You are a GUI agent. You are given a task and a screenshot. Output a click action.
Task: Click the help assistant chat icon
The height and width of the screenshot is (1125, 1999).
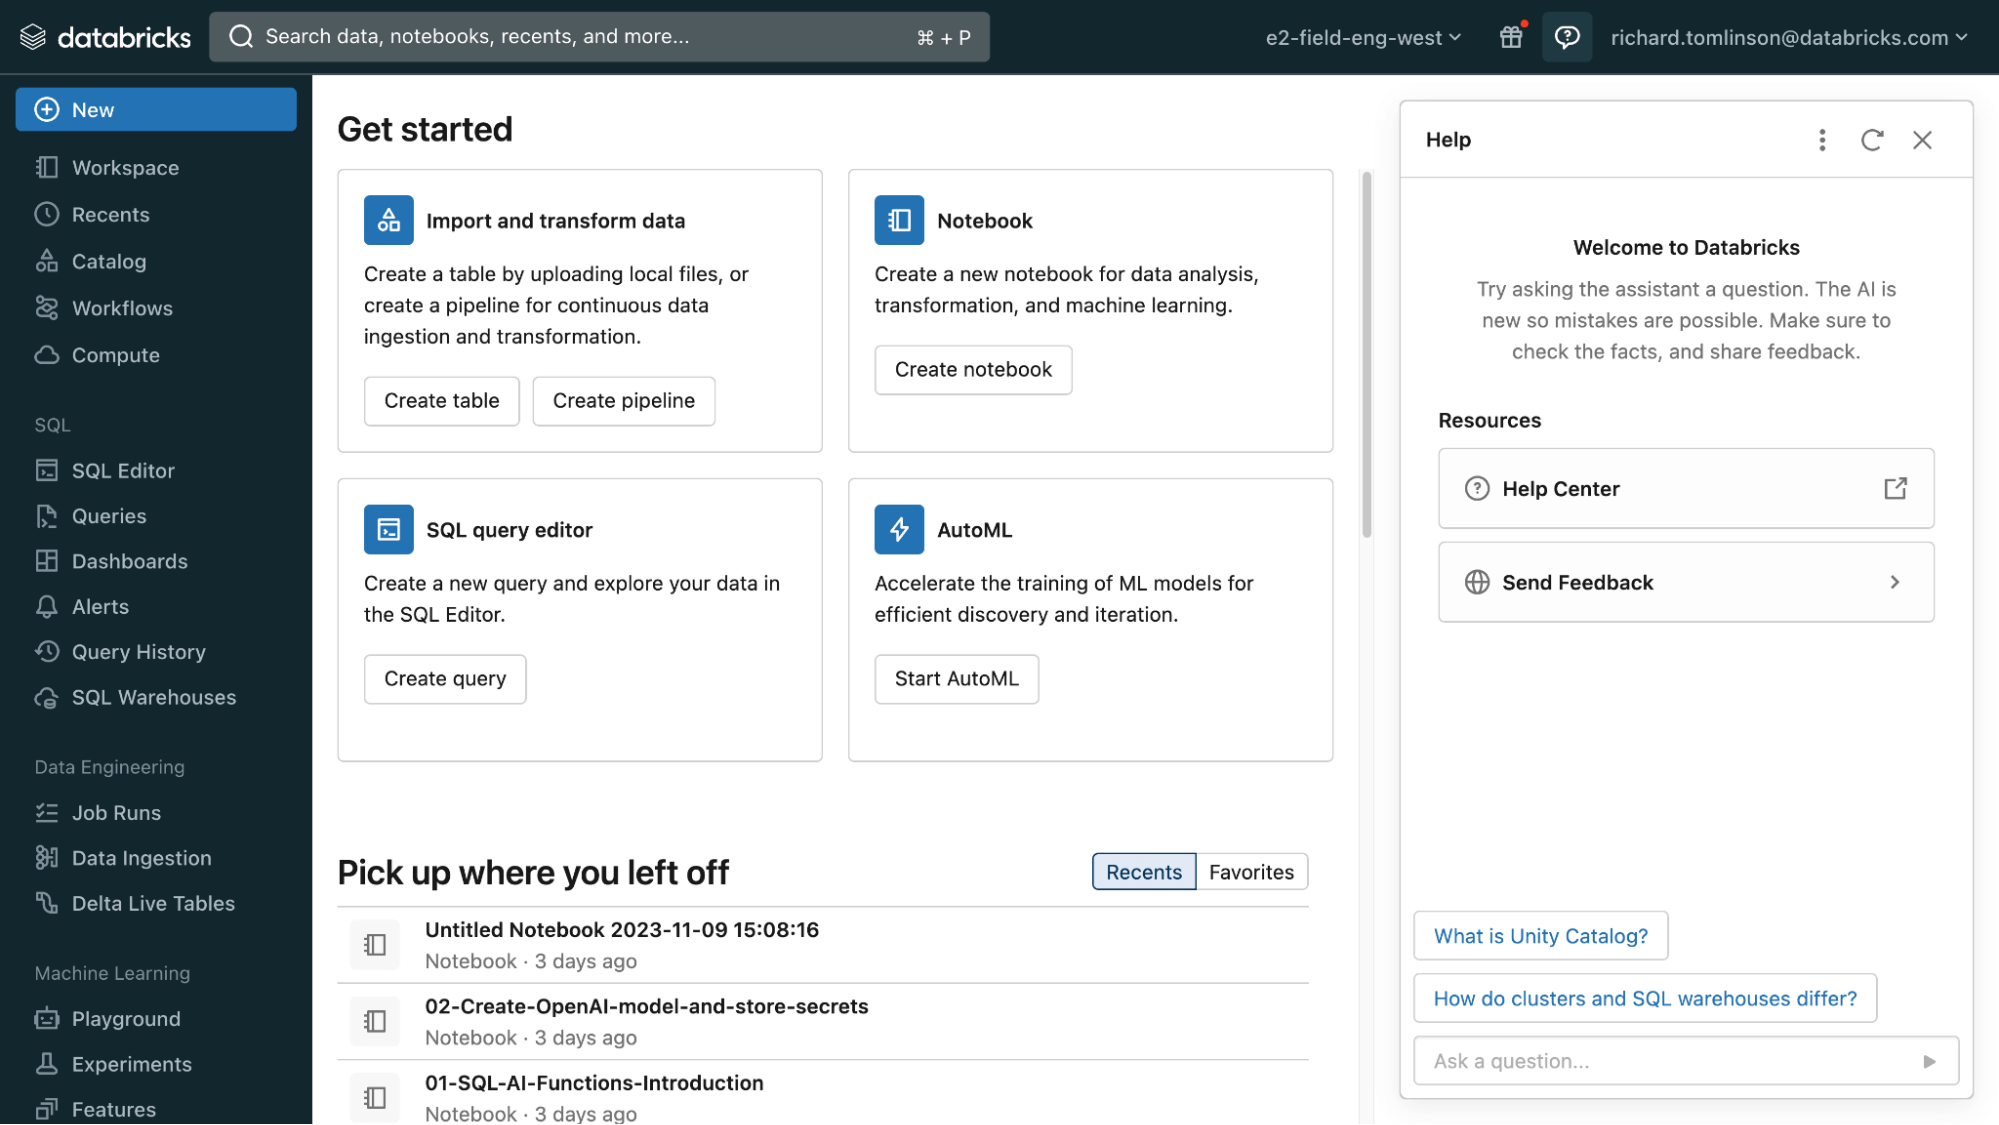click(x=1566, y=37)
